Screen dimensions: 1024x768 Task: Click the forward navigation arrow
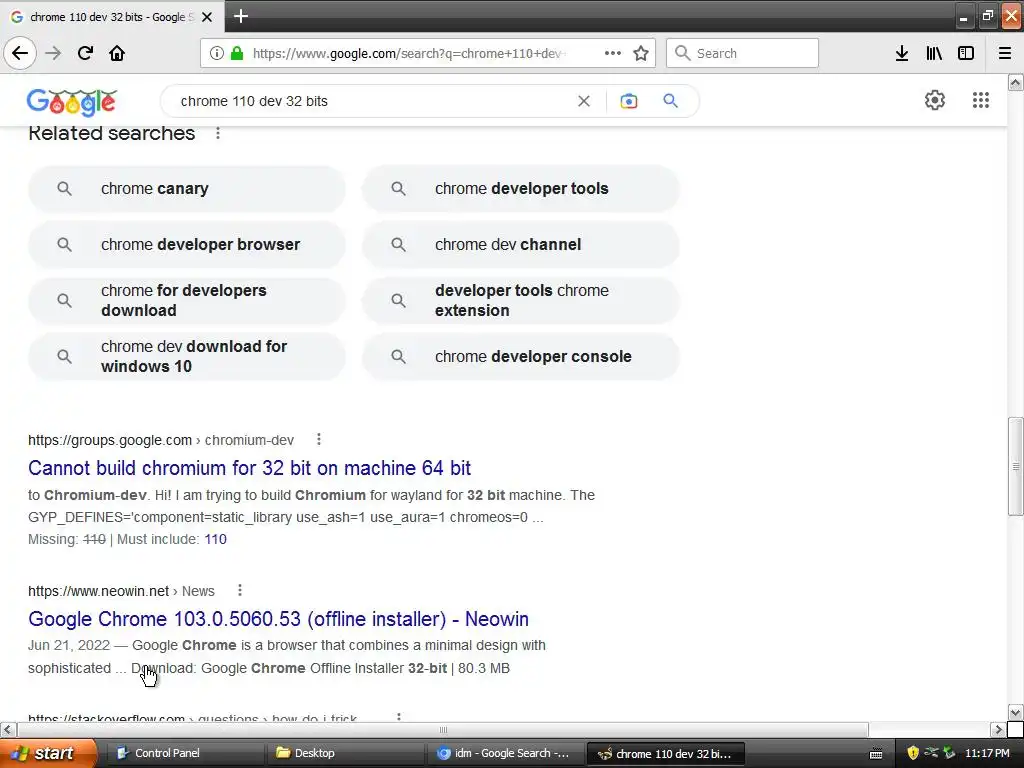(x=54, y=54)
